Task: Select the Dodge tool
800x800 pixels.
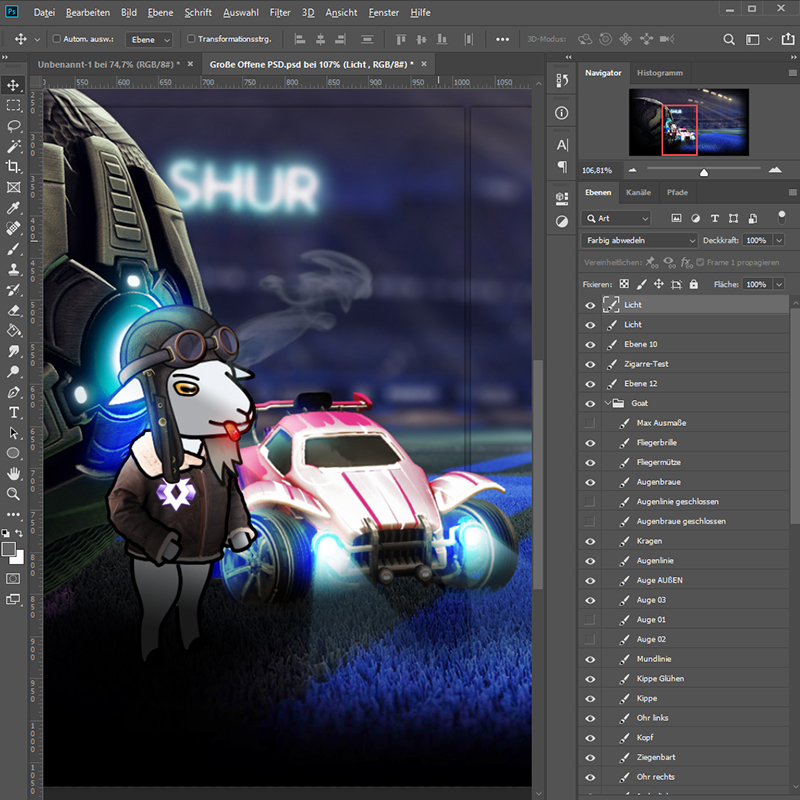Action: point(13,371)
